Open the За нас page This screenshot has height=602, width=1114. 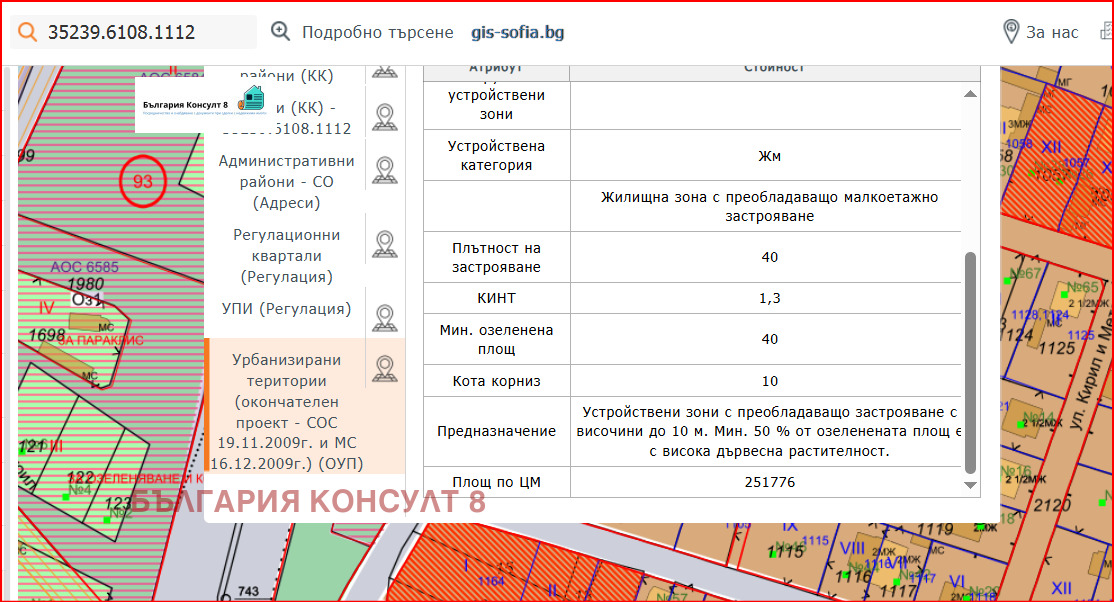(x=1051, y=31)
